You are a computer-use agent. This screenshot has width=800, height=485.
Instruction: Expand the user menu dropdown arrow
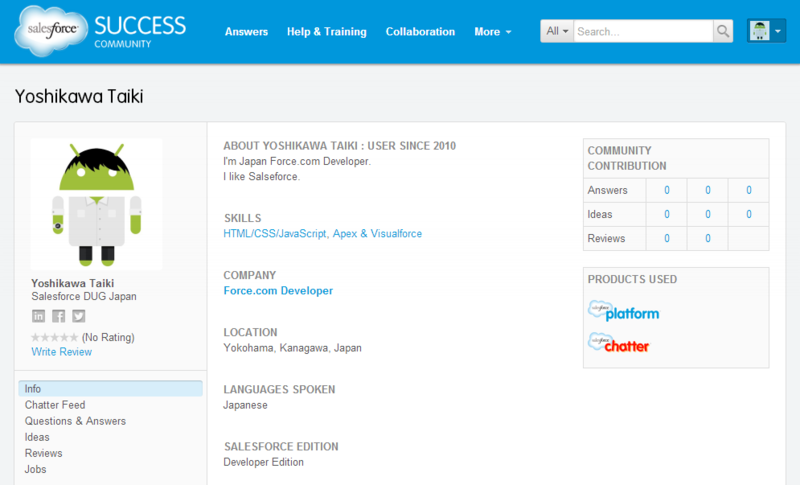tap(778, 31)
